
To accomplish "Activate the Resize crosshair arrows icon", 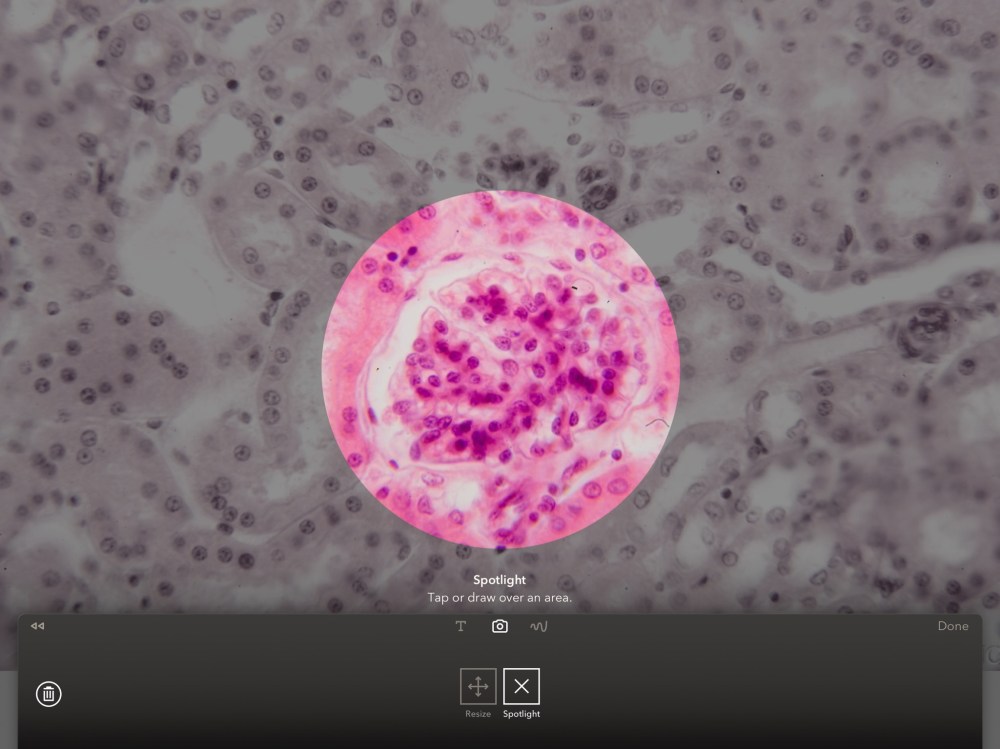I will (x=478, y=686).
